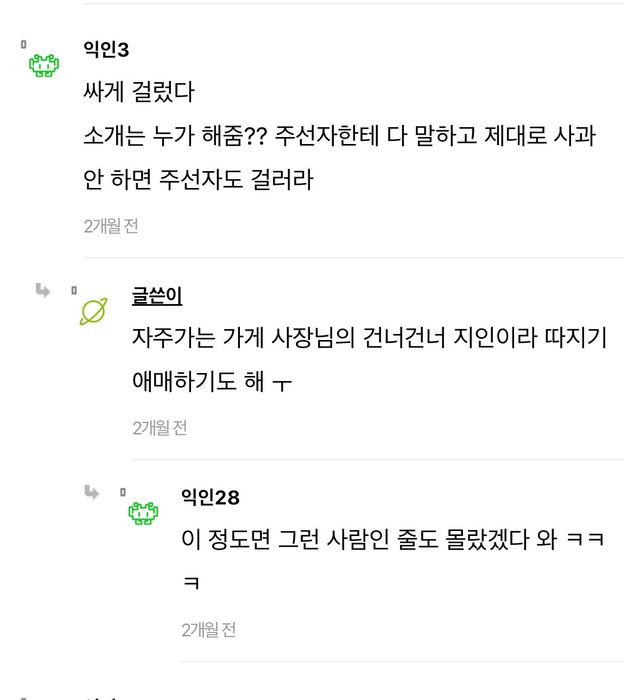Viewport: 640px width, 700px height.
Task: Open the 익인28 username
Action: [x=210, y=497]
